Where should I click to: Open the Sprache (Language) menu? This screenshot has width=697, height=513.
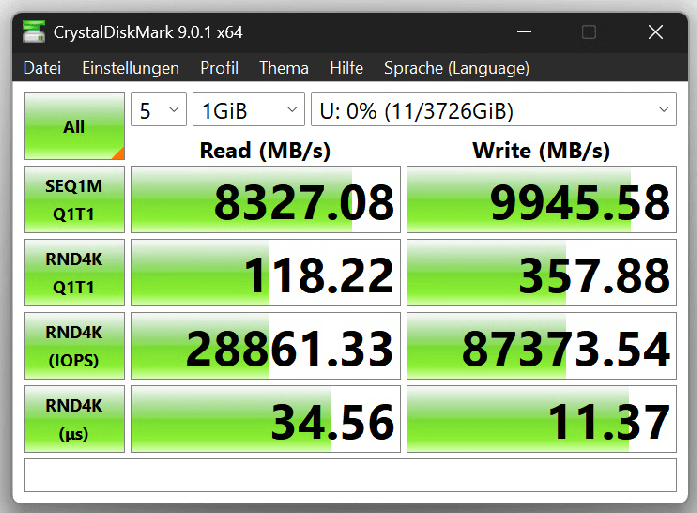click(457, 68)
